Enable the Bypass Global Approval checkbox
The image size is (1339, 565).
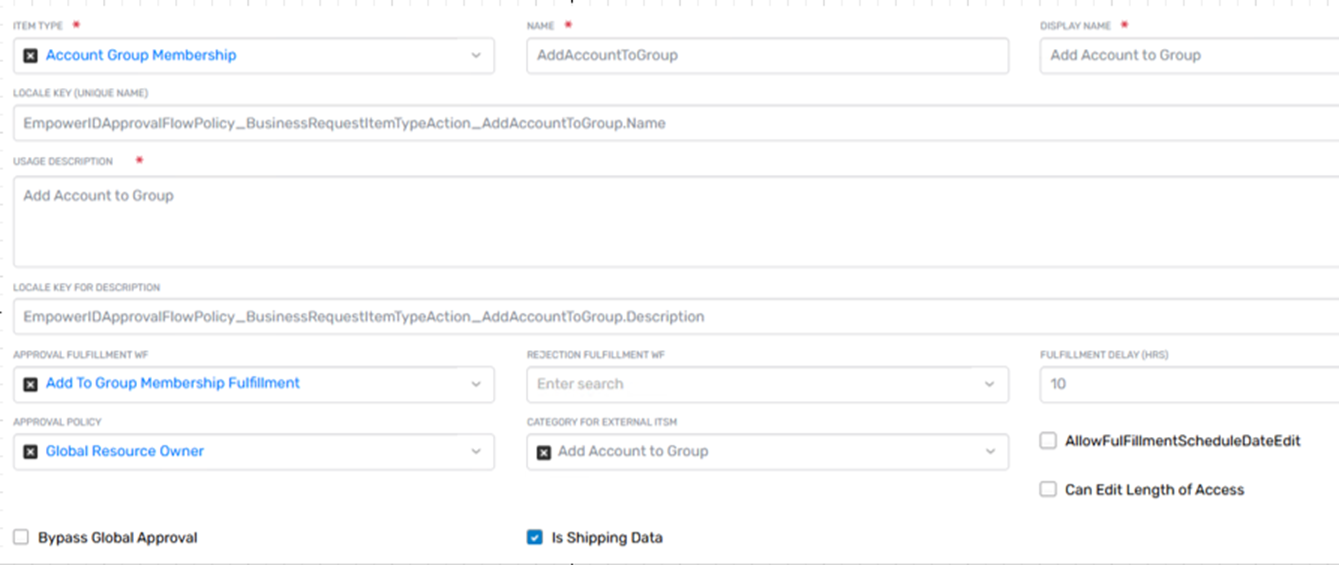click(x=21, y=537)
